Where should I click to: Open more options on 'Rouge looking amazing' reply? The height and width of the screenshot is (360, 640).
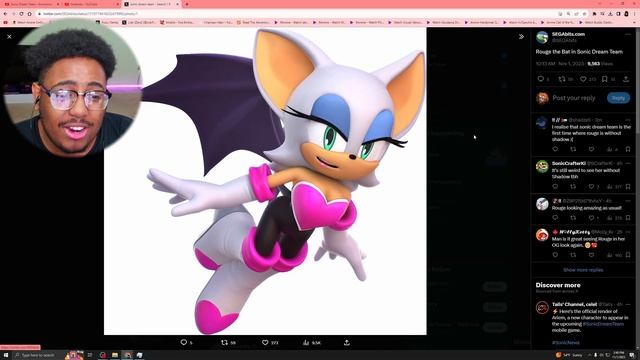pos(628,201)
